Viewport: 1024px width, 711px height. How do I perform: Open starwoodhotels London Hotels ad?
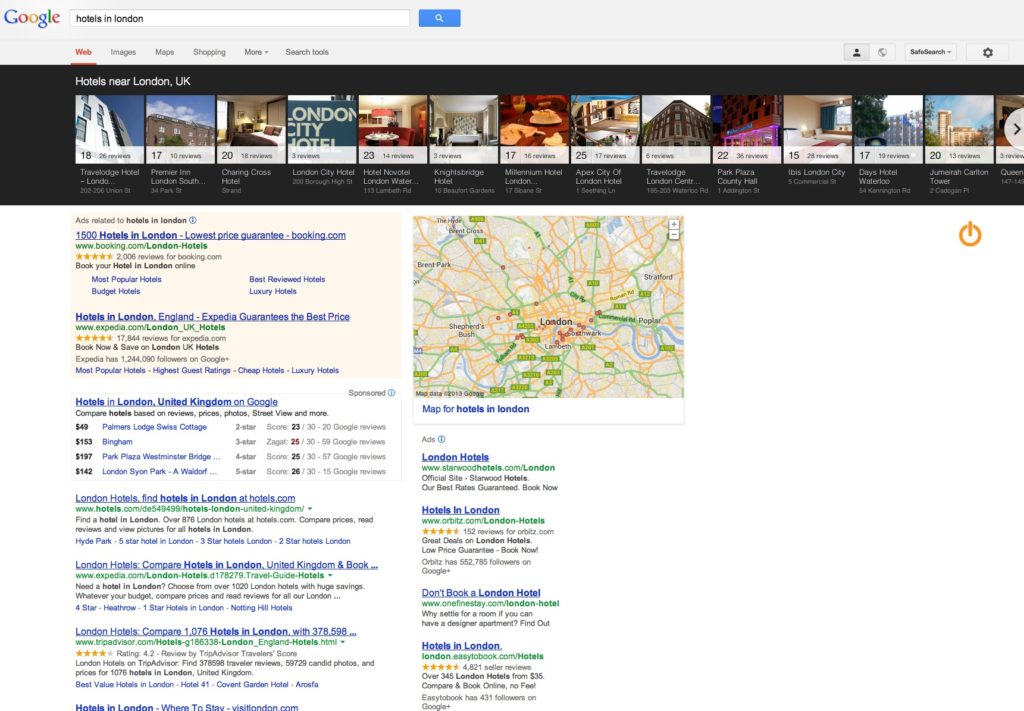pyautogui.click(x=455, y=457)
